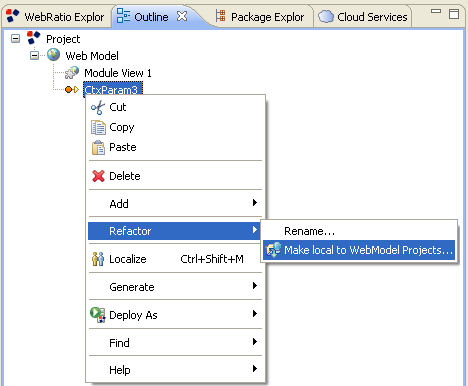
Task: Open the Generate menu entry
Action: 175,287
